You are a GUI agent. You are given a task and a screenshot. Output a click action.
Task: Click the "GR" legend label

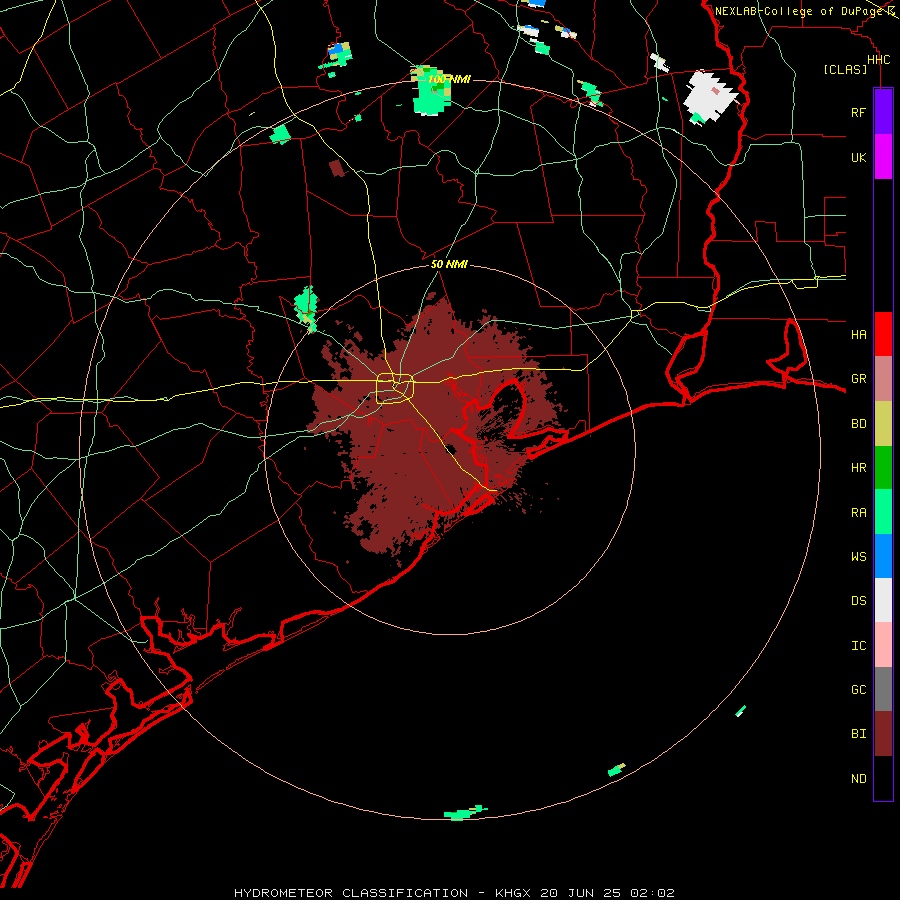coord(858,379)
